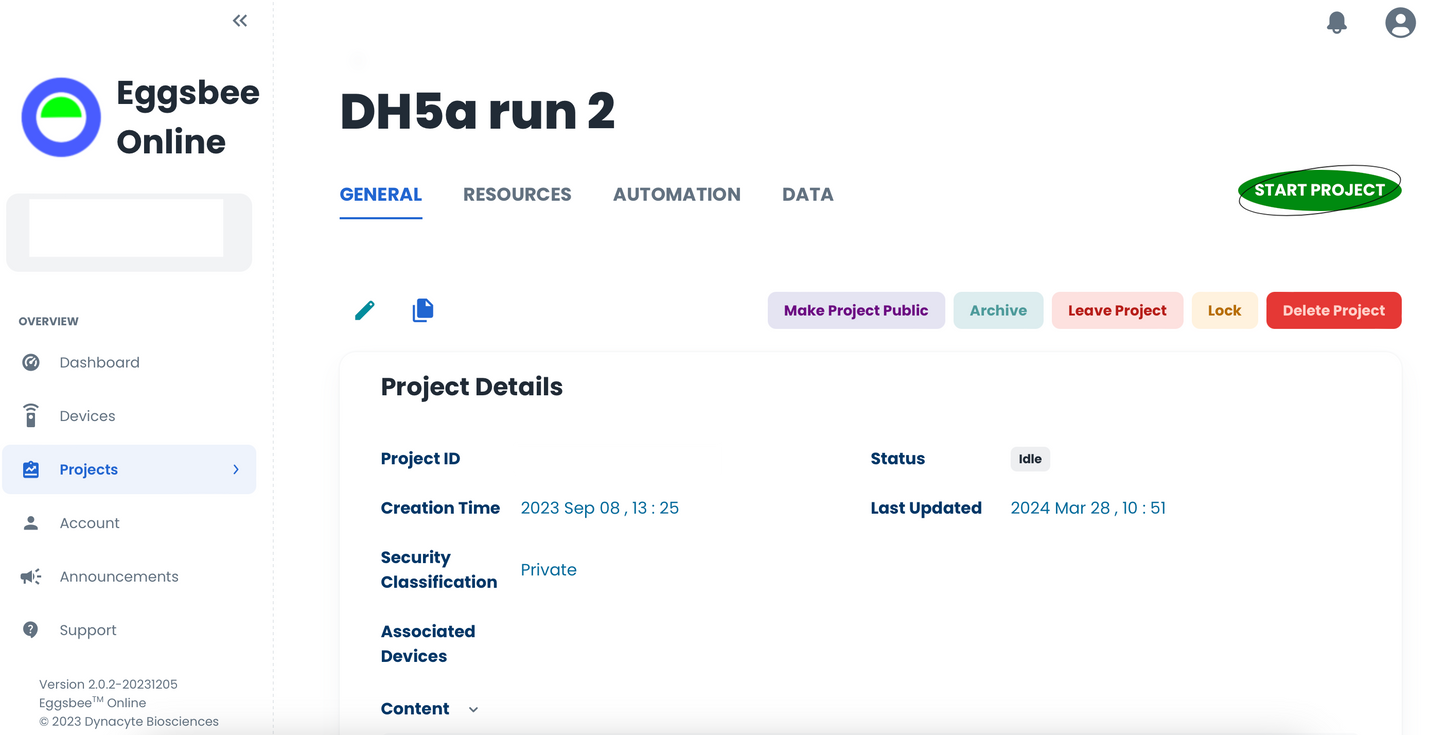This screenshot has height=735, width=1445.
Task: Collapse the sidebar with double-chevron icon
Action: (240, 21)
